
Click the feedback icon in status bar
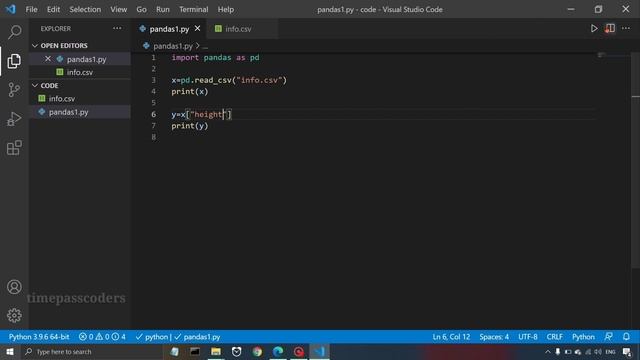point(608,337)
